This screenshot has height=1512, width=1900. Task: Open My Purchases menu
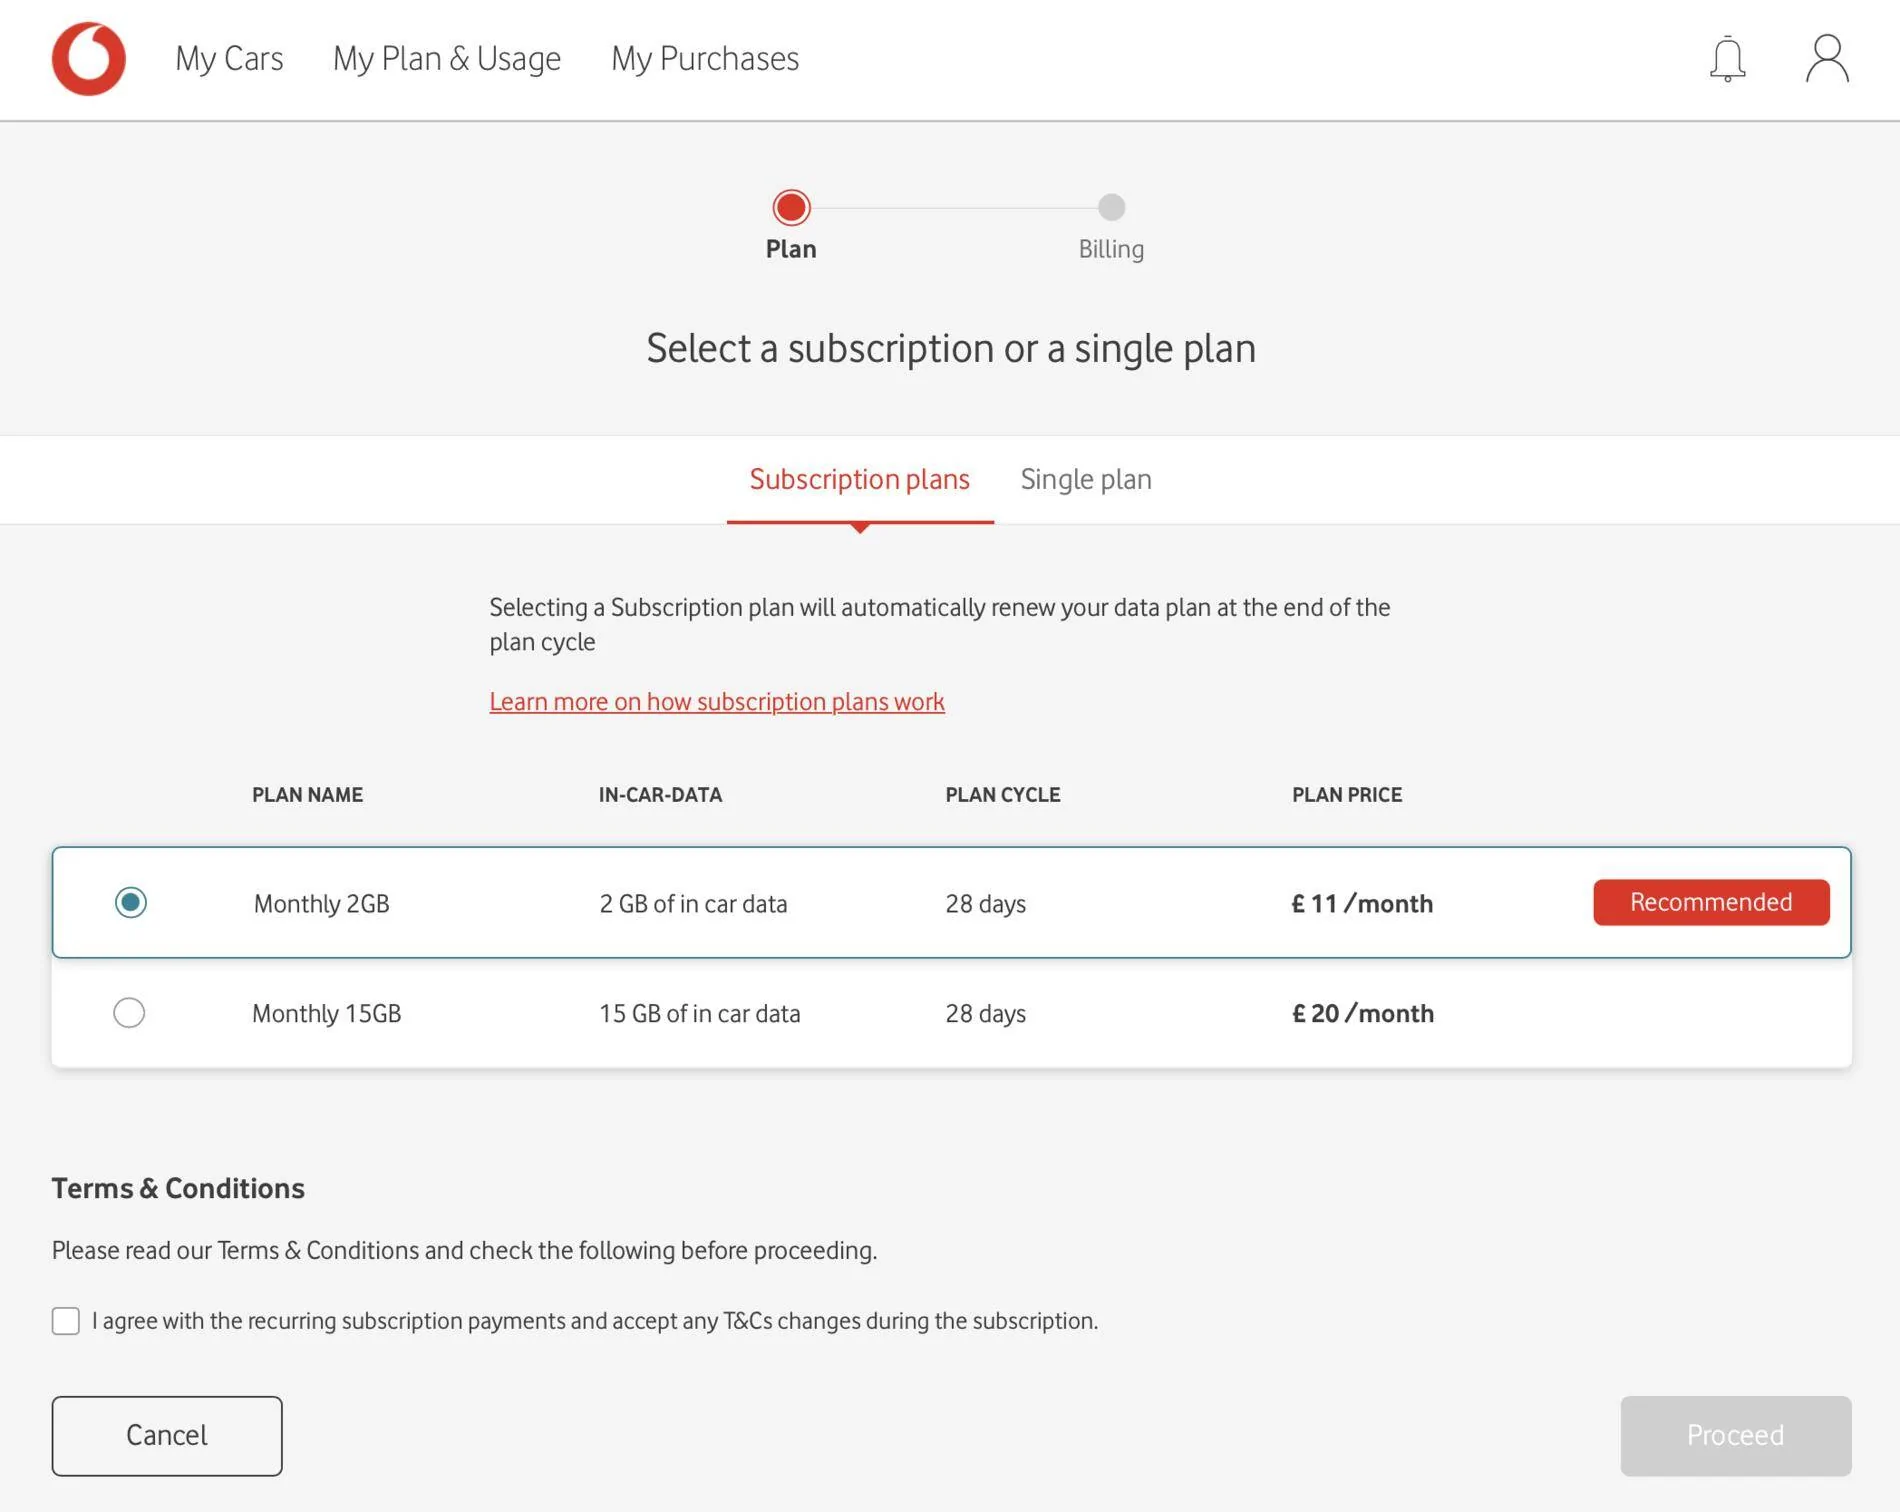tap(705, 59)
